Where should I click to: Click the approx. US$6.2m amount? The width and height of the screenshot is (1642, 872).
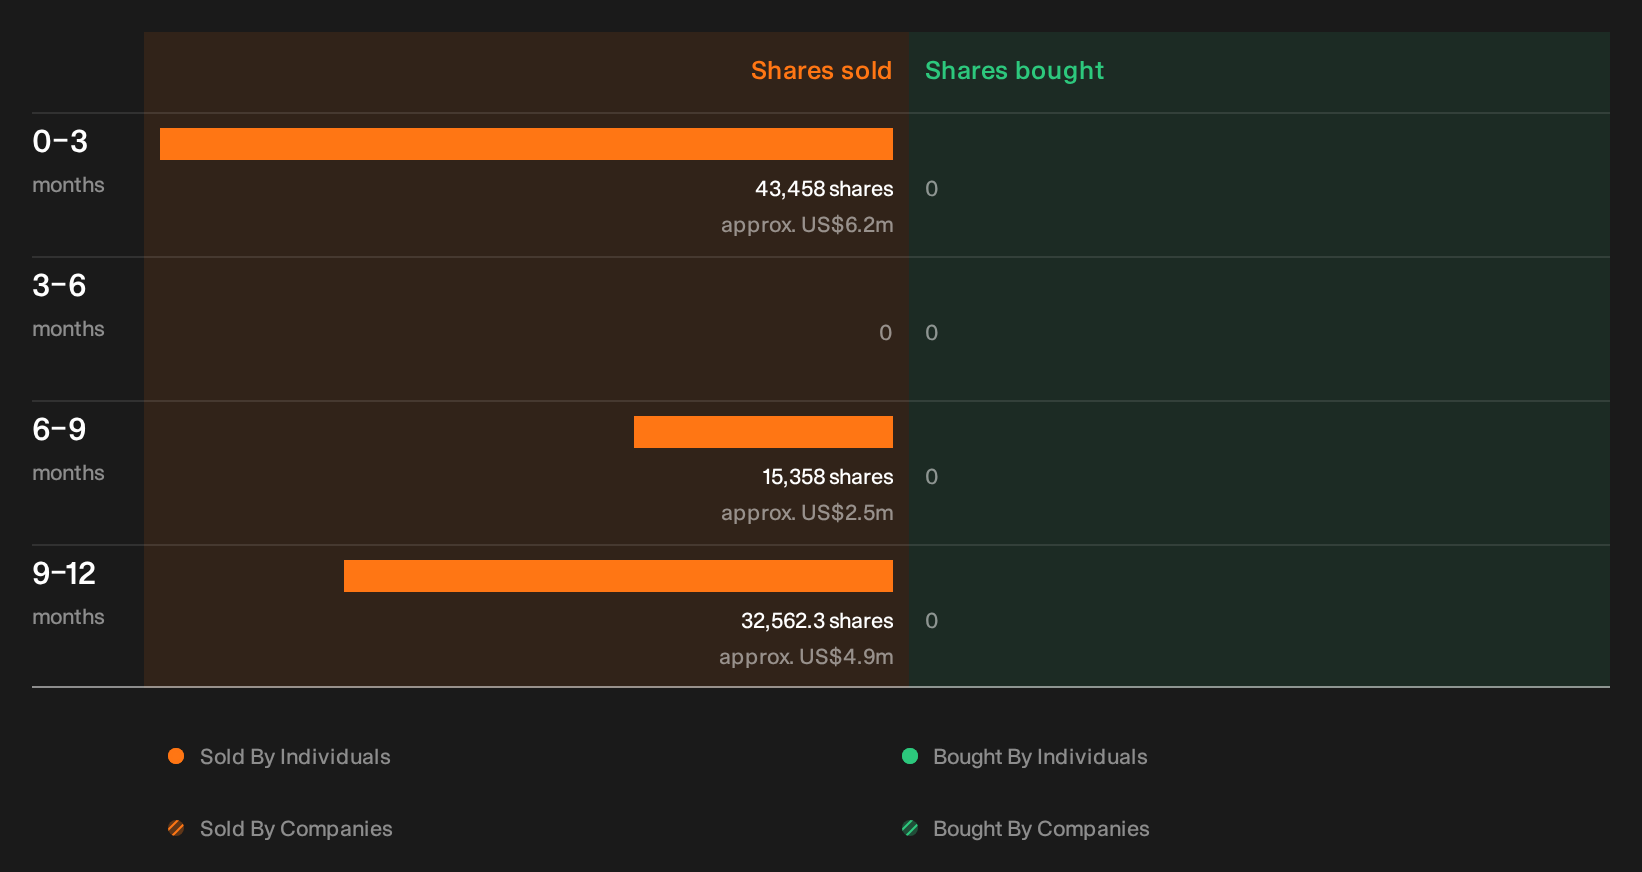(x=807, y=225)
